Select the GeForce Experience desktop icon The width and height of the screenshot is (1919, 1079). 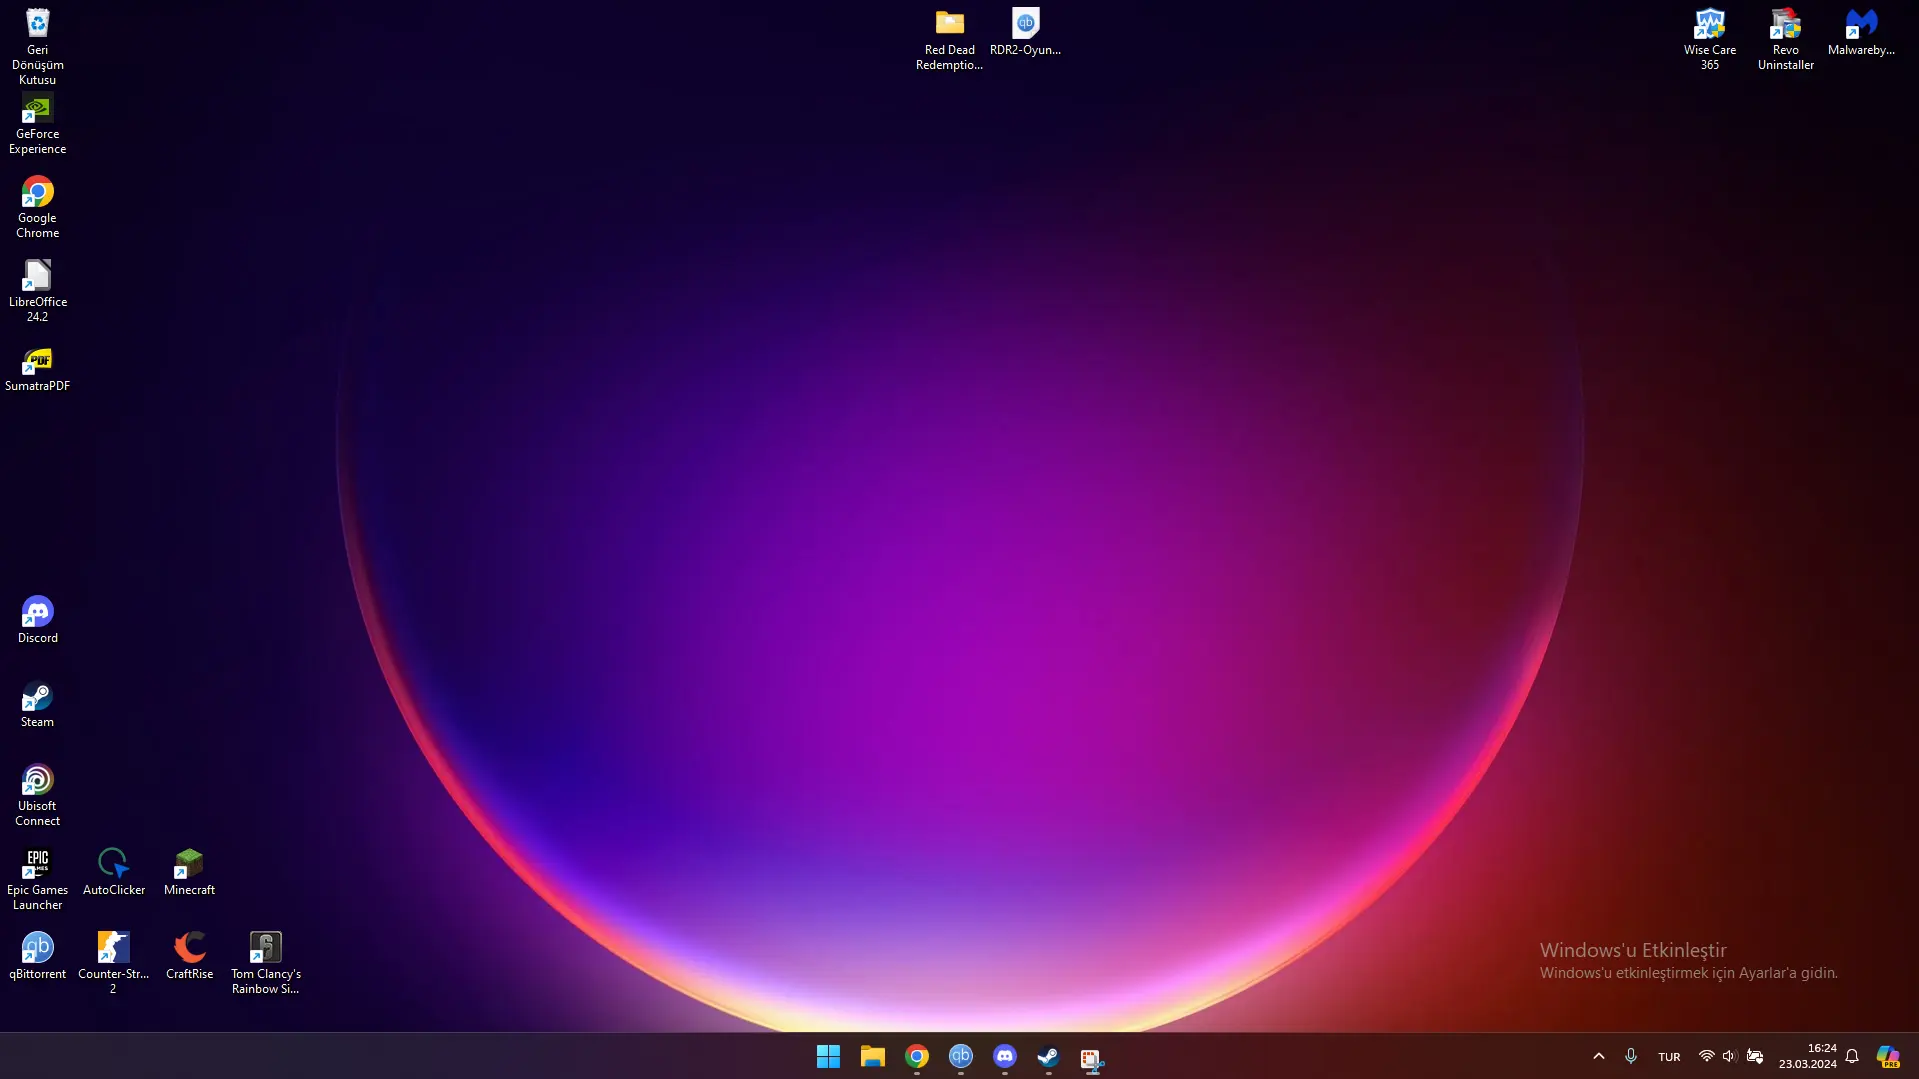tap(37, 124)
